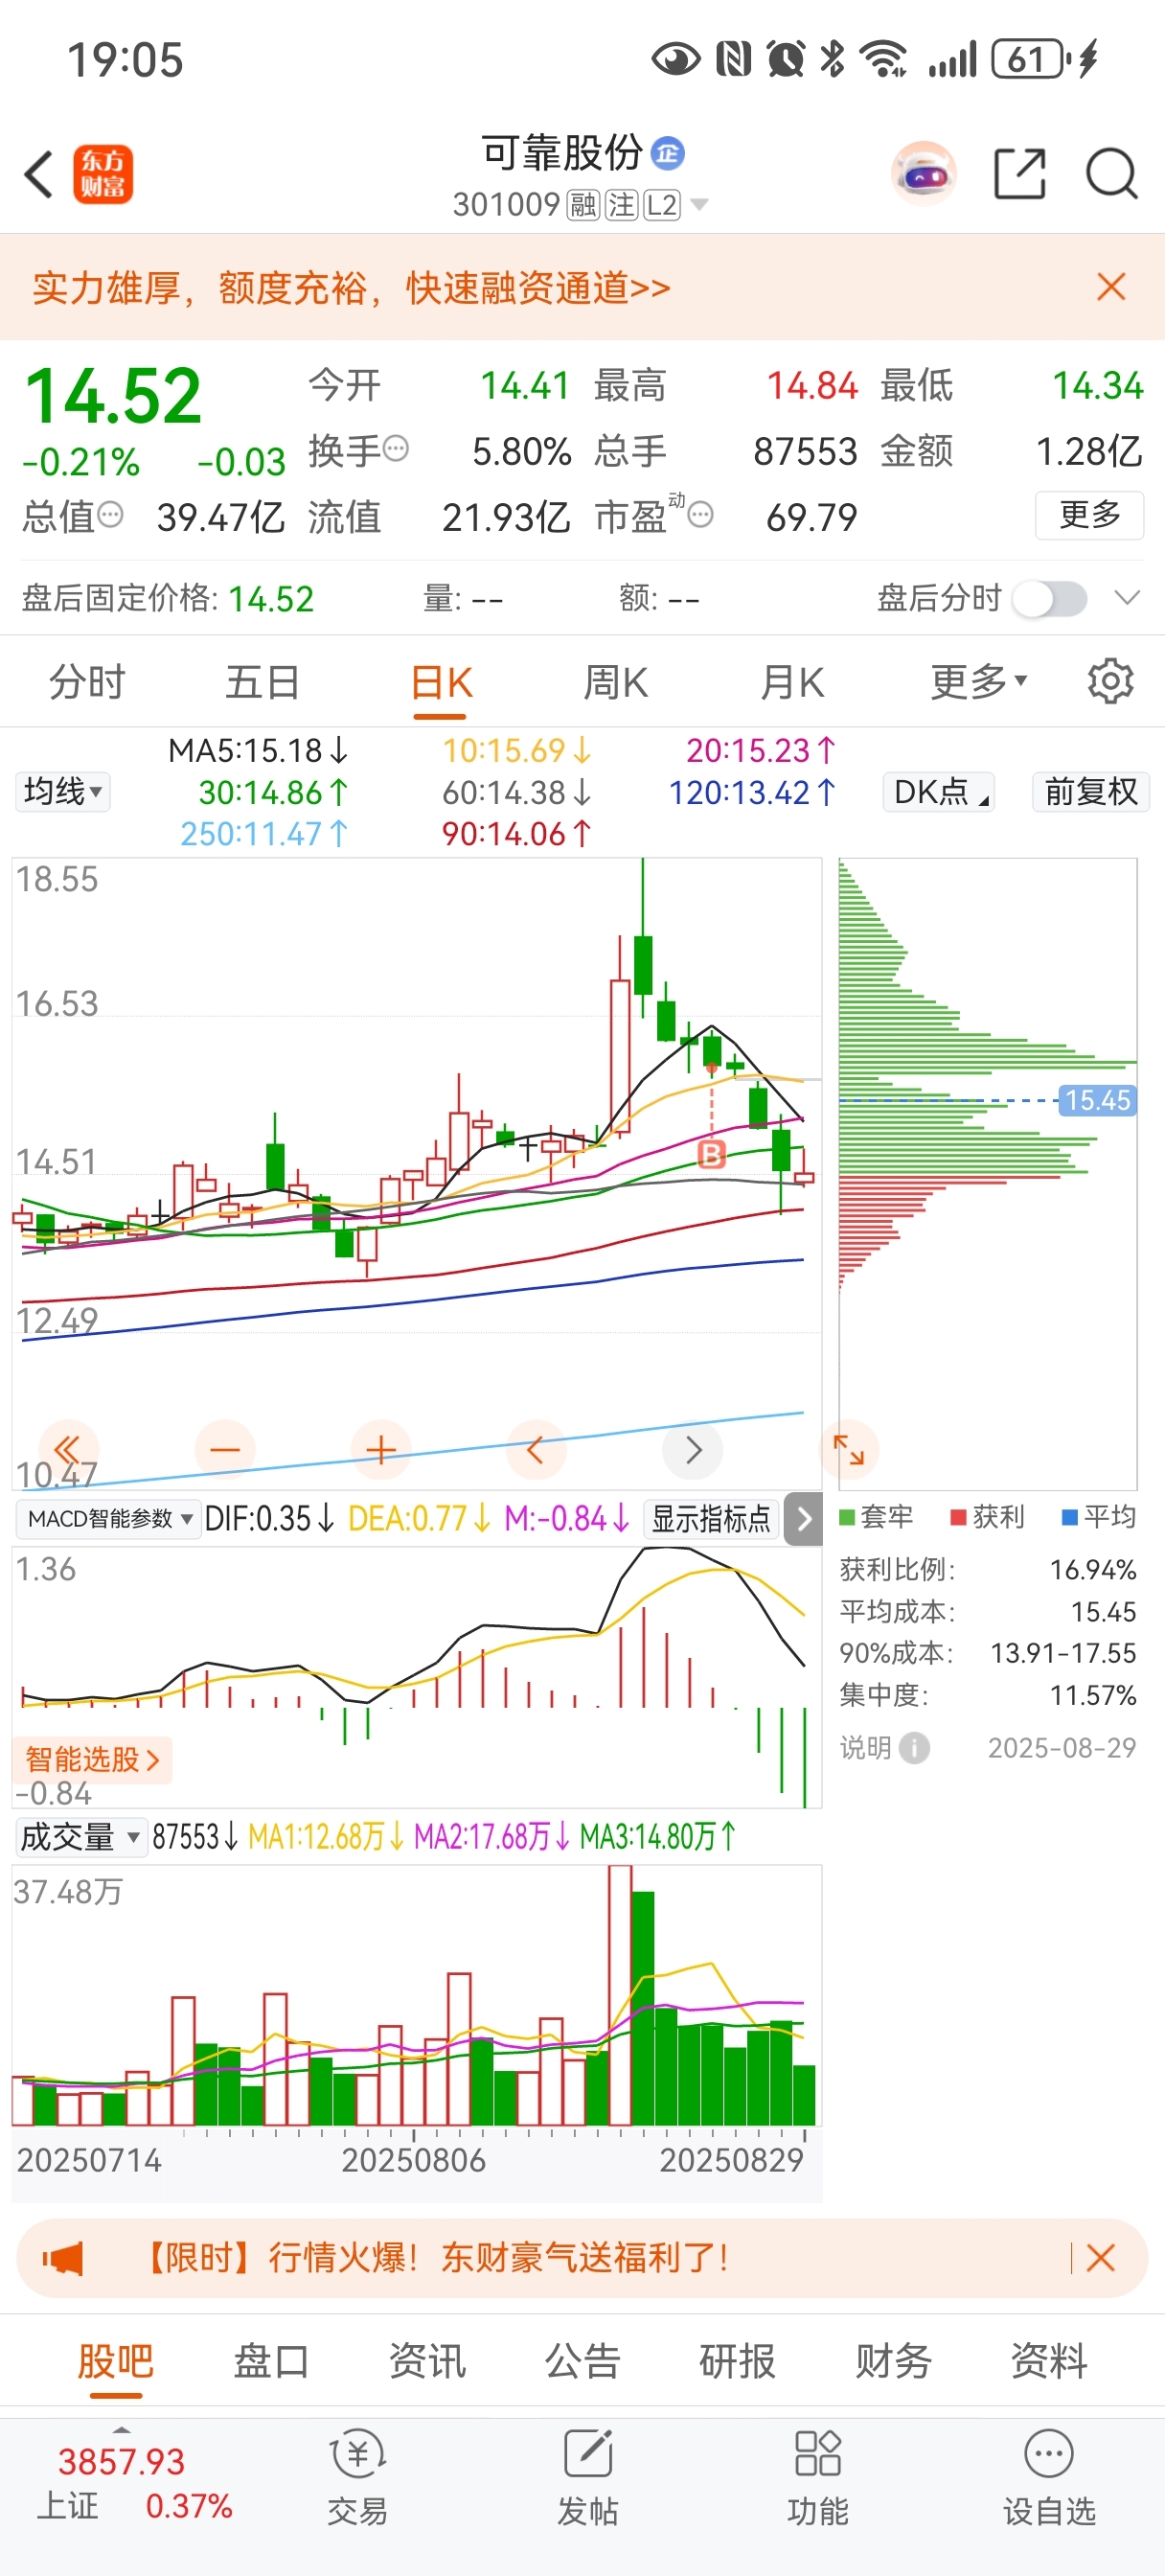Tap the 前复权 adjustment button
The height and width of the screenshot is (2576, 1165).
point(1091,792)
